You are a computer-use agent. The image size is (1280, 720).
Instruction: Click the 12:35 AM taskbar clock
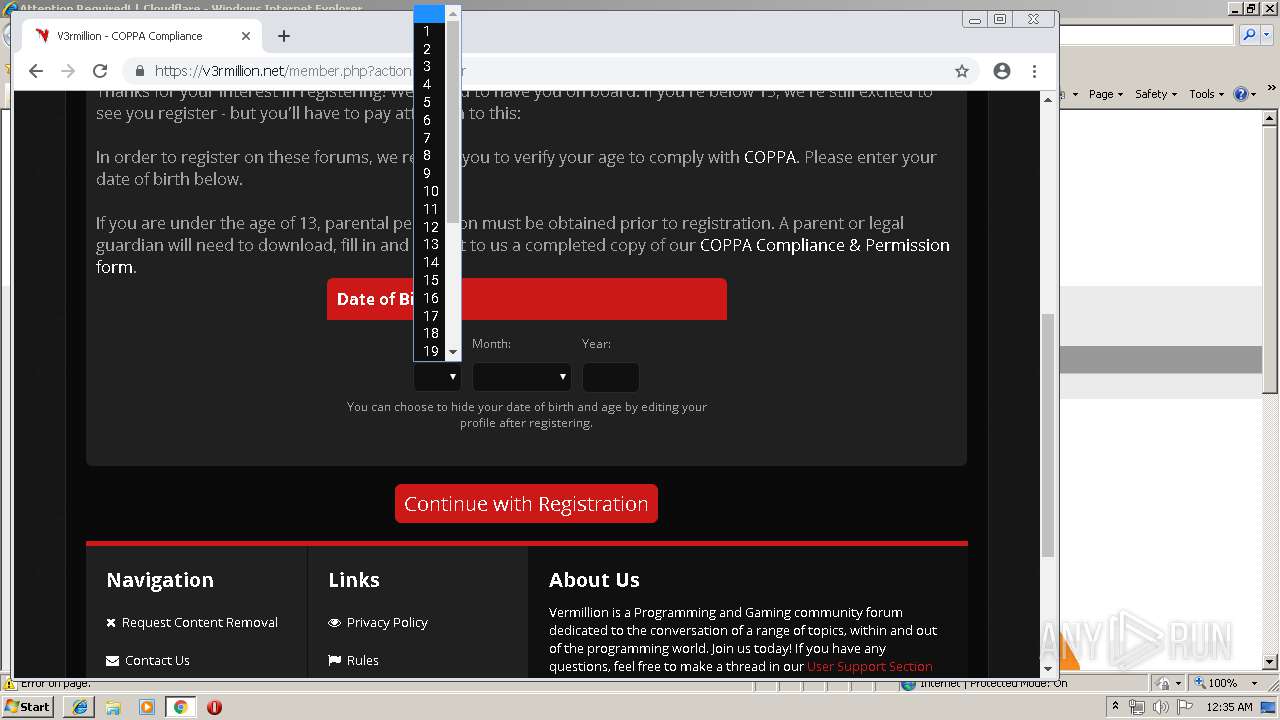click(x=1229, y=707)
